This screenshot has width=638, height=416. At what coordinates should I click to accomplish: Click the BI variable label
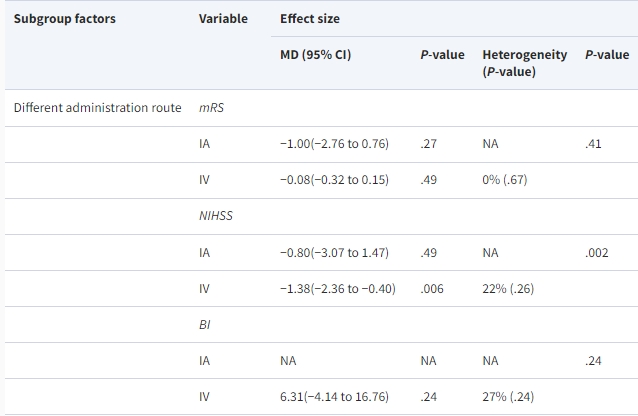(204, 325)
